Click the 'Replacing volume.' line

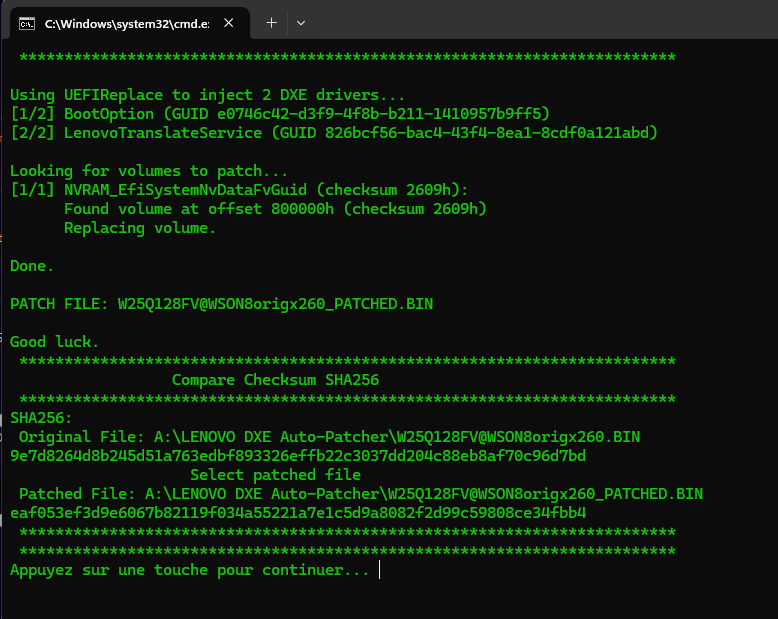click(140, 228)
